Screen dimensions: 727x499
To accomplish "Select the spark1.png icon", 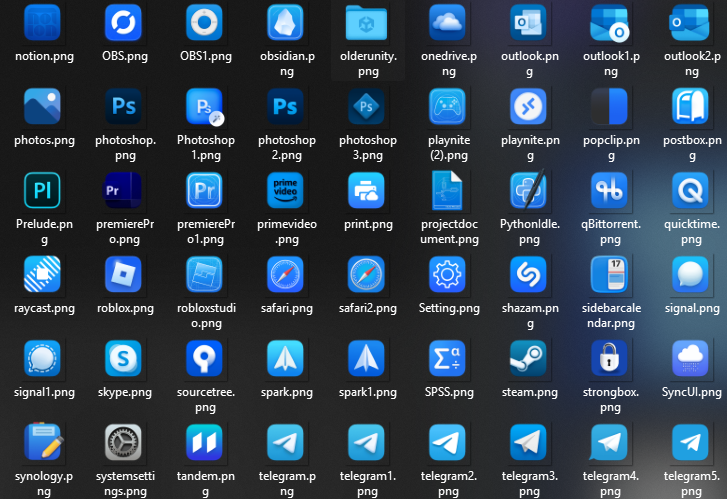I will point(366,358).
